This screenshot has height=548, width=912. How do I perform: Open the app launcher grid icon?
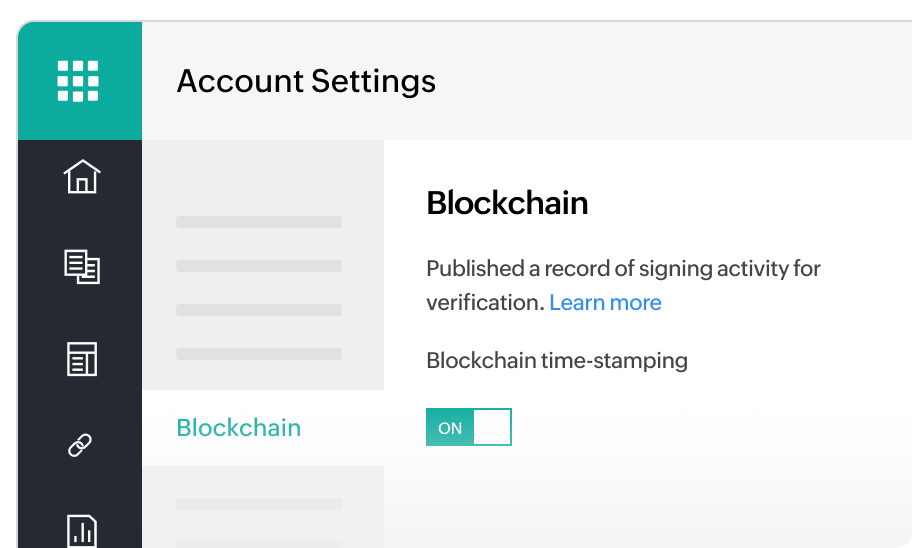coord(78,81)
